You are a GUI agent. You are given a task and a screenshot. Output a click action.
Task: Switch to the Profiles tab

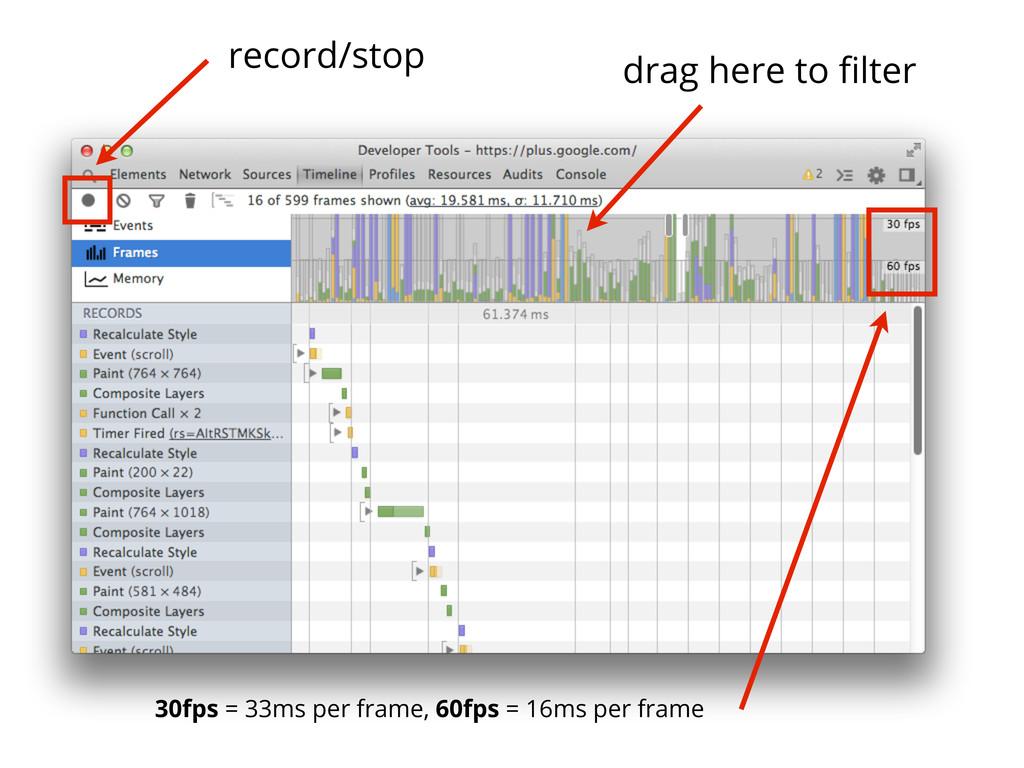click(x=391, y=174)
